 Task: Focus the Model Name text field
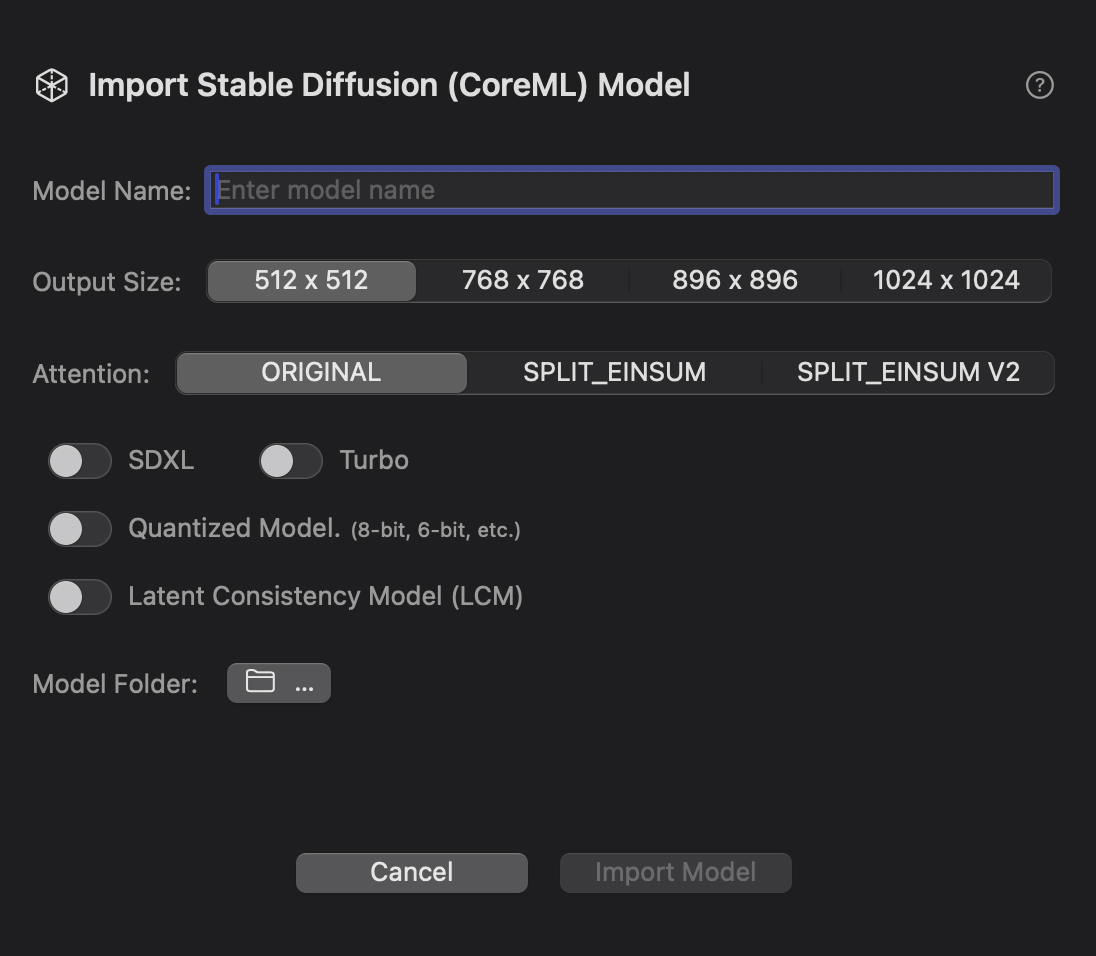[632, 190]
